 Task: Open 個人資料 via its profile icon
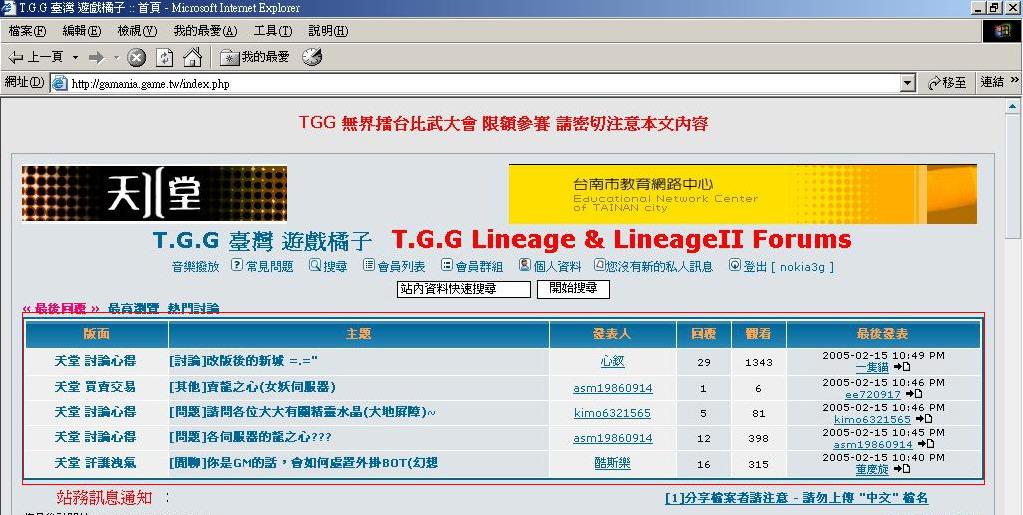525,265
